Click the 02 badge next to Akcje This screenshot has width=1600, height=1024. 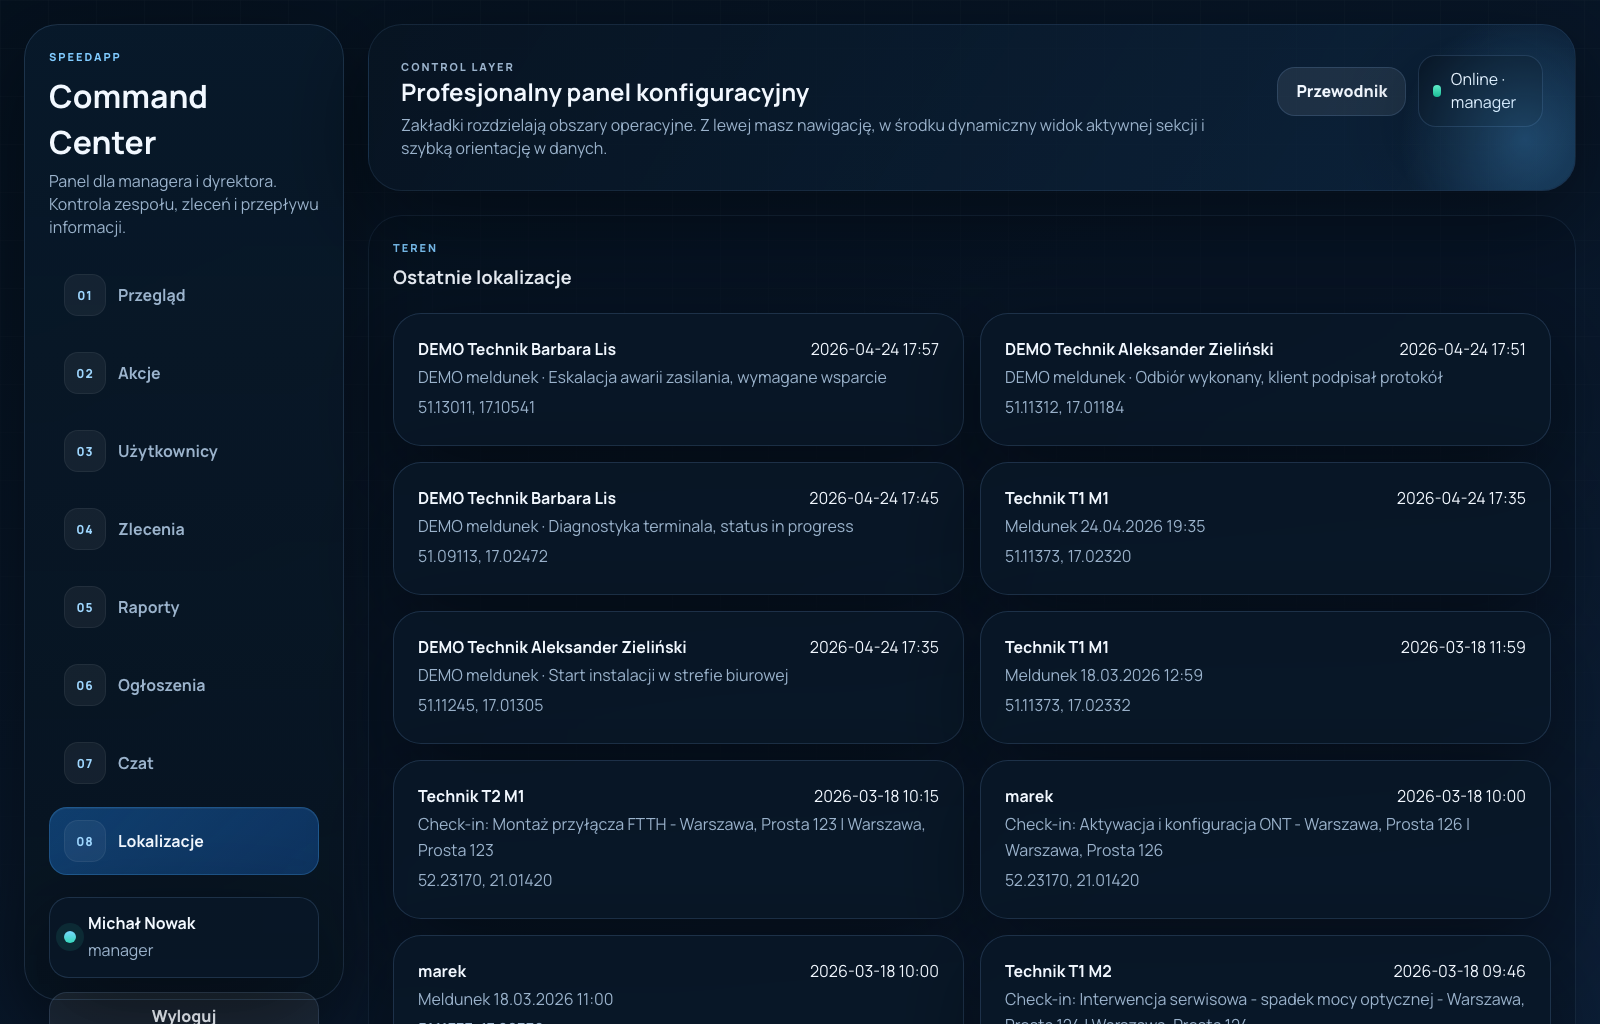85,374
